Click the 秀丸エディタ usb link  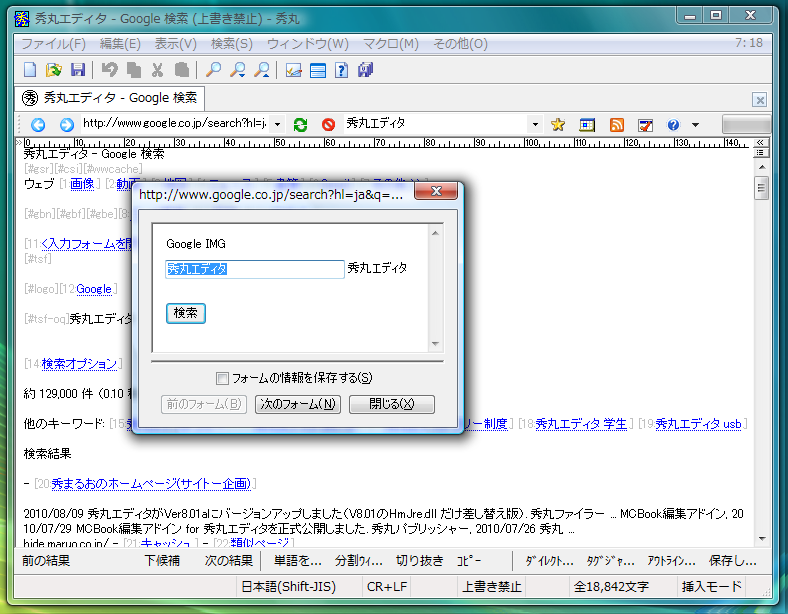point(698,424)
